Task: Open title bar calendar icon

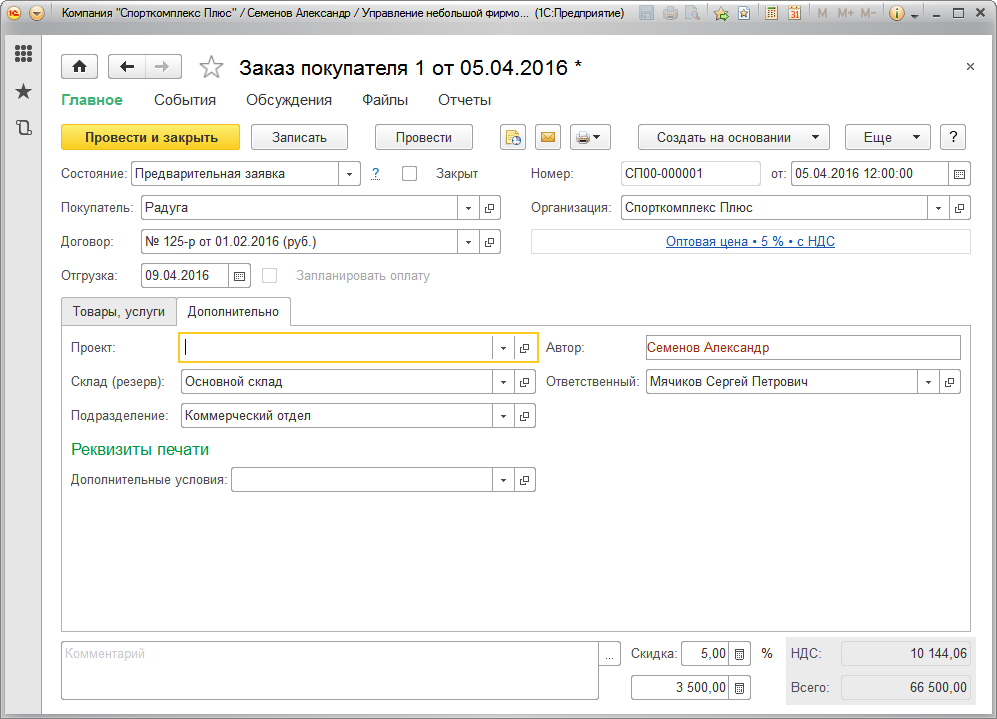Action: tap(794, 13)
